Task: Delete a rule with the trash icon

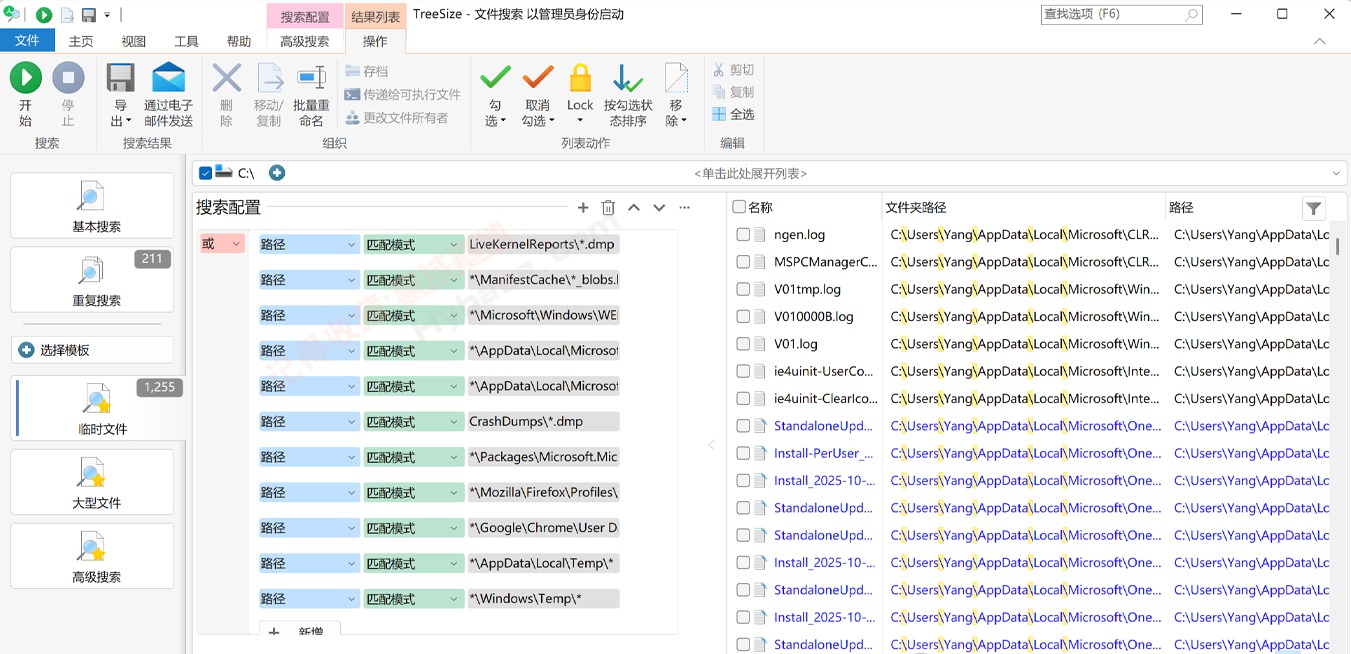Action: (608, 207)
